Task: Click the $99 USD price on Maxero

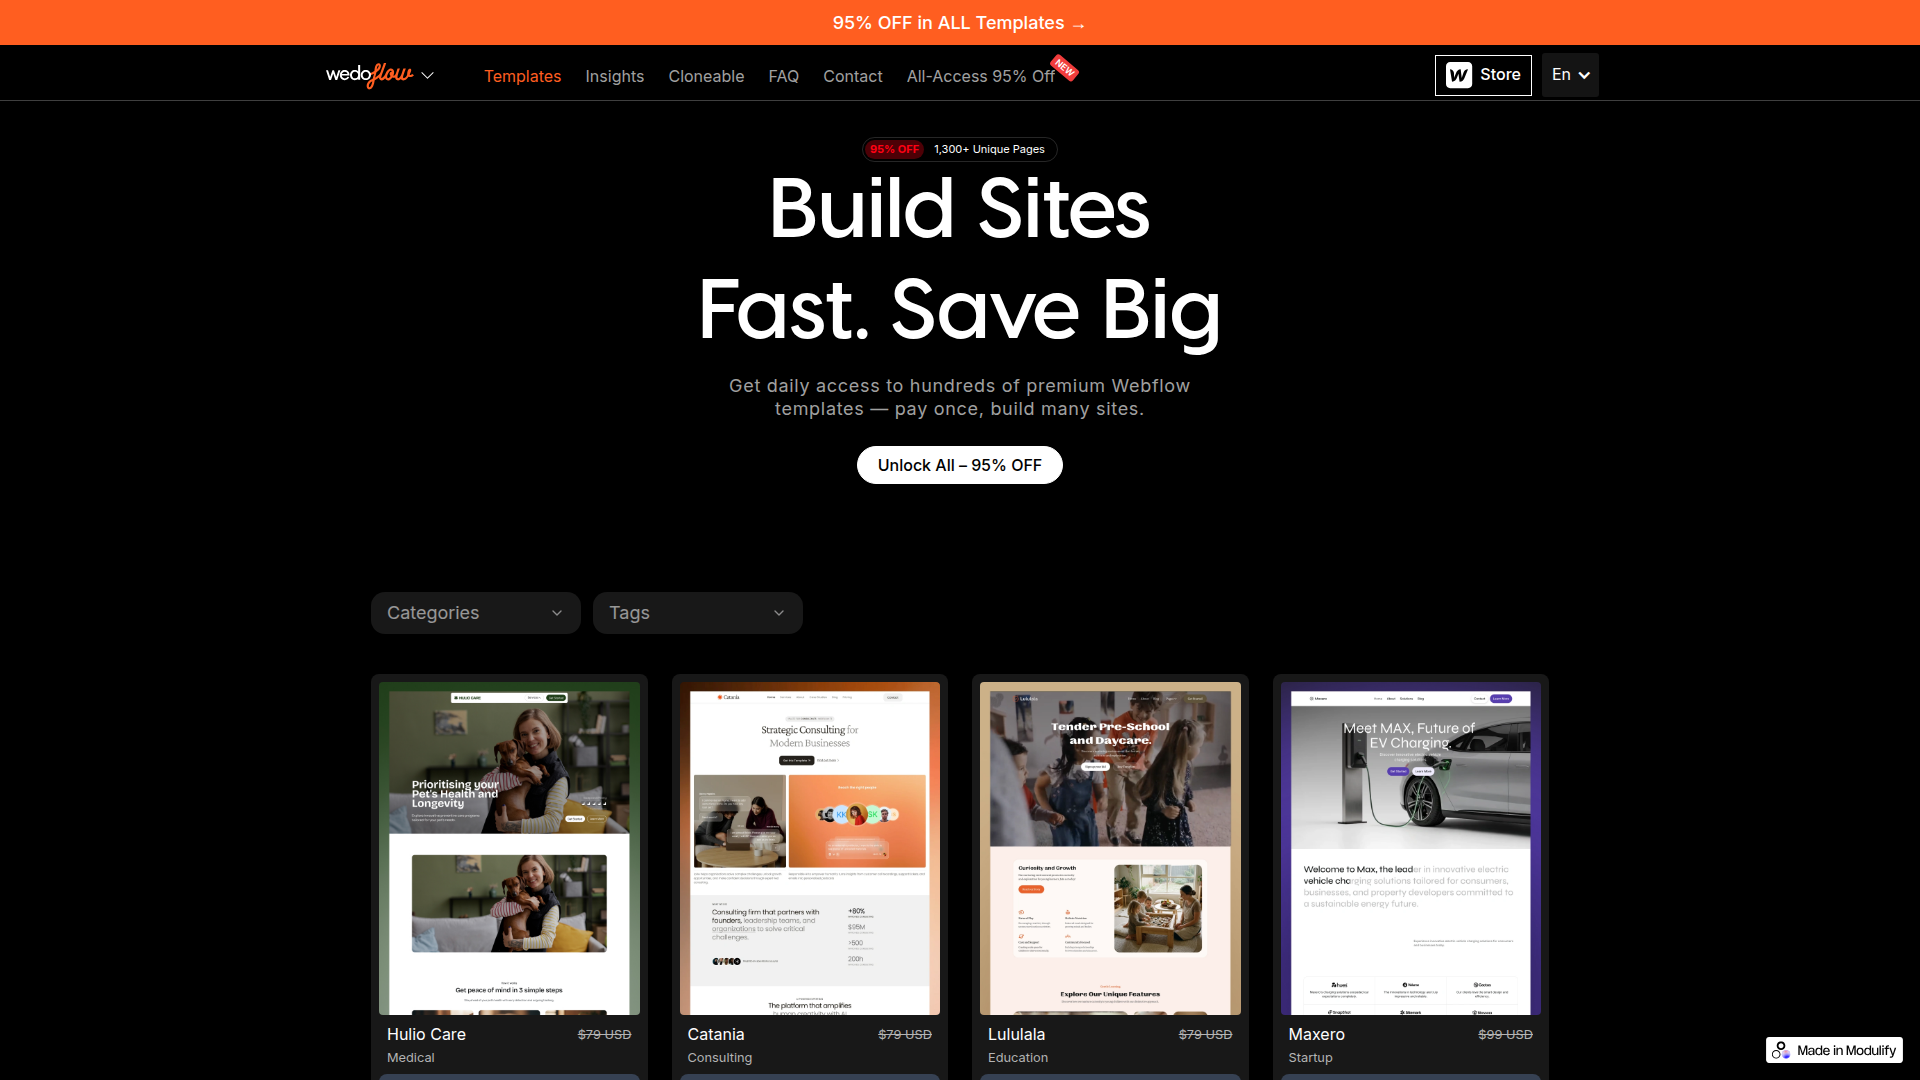Action: (1505, 1034)
